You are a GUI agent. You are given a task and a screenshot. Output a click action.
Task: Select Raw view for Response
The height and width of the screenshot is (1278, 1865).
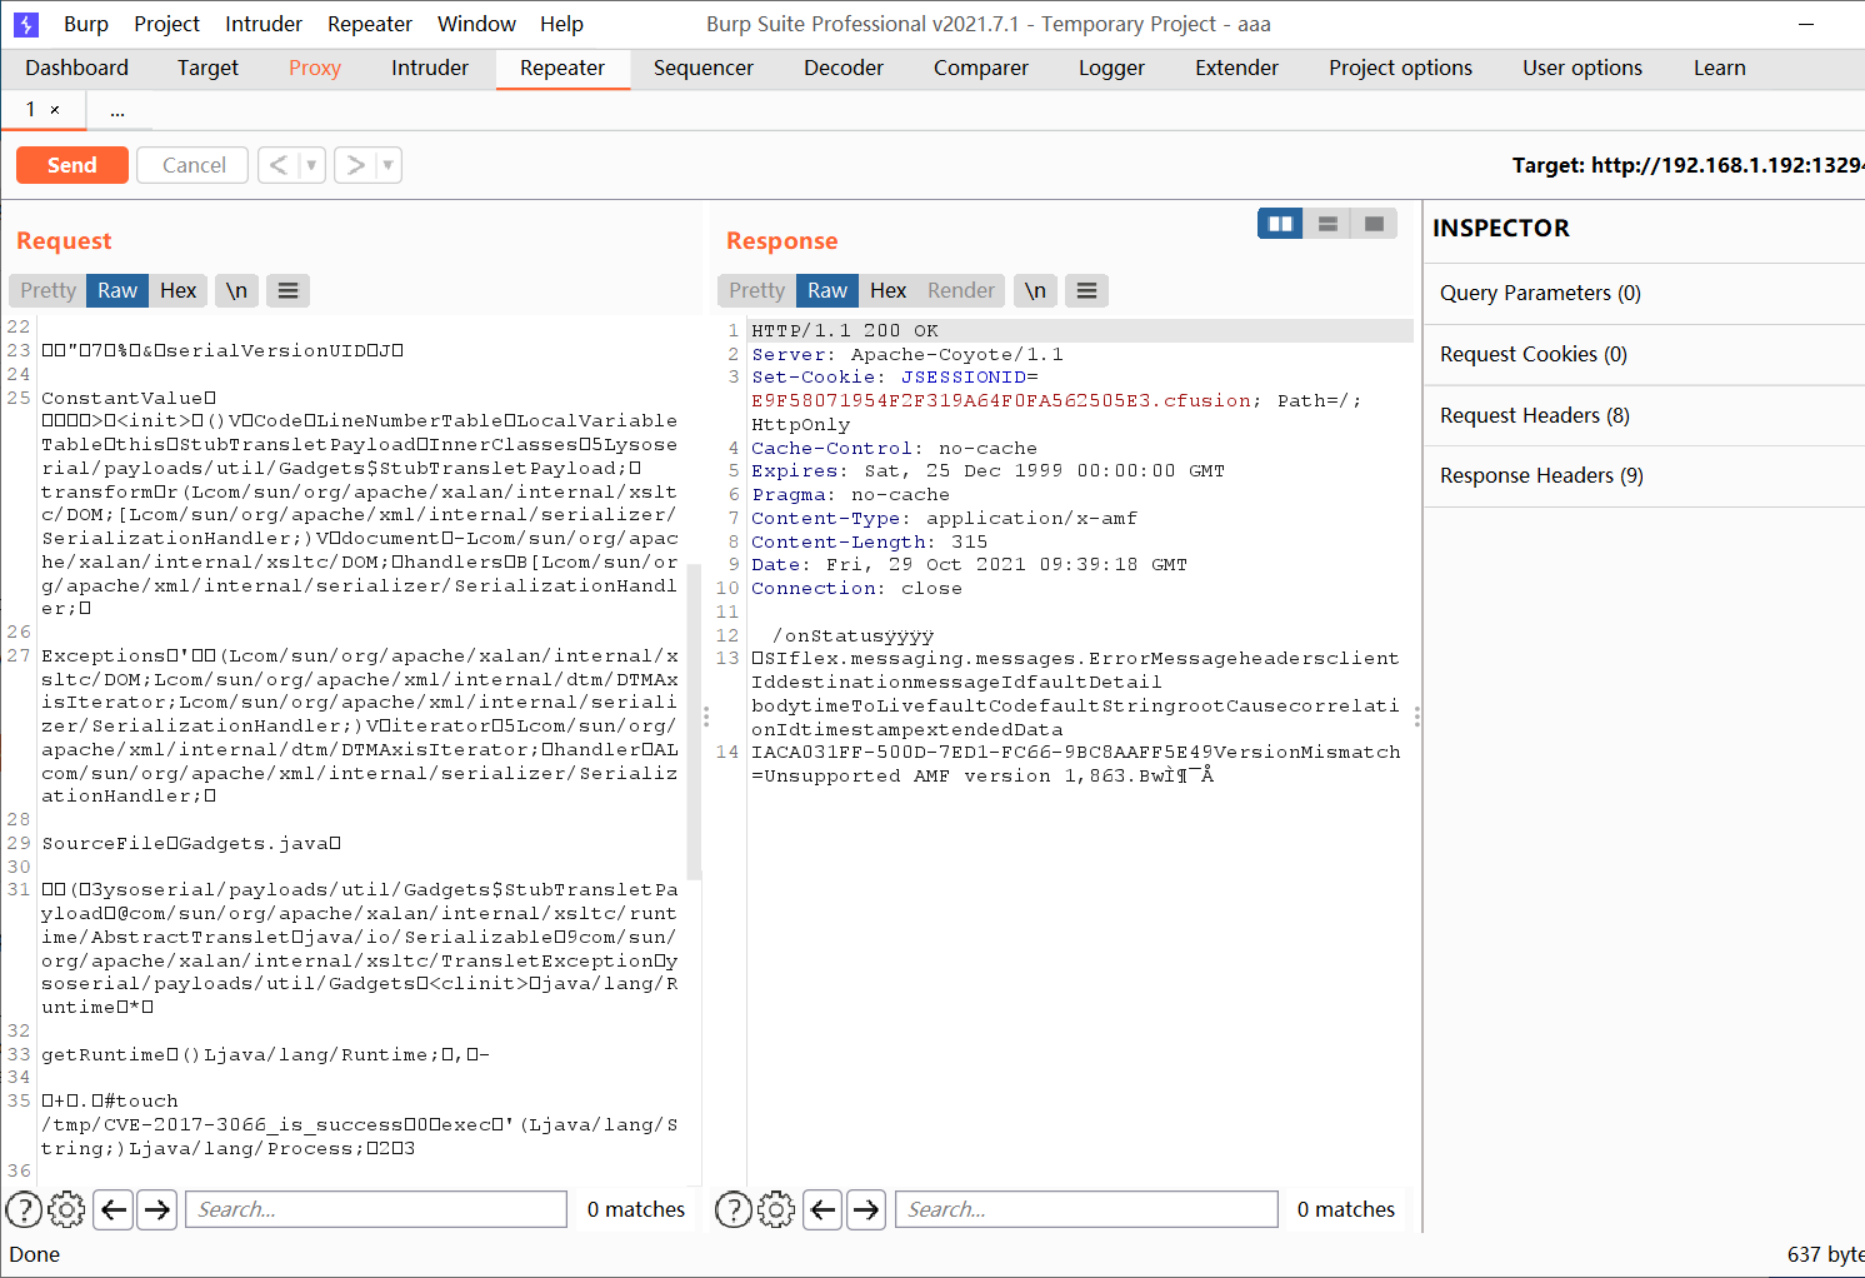pyautogui.click(x=827, y=291)
